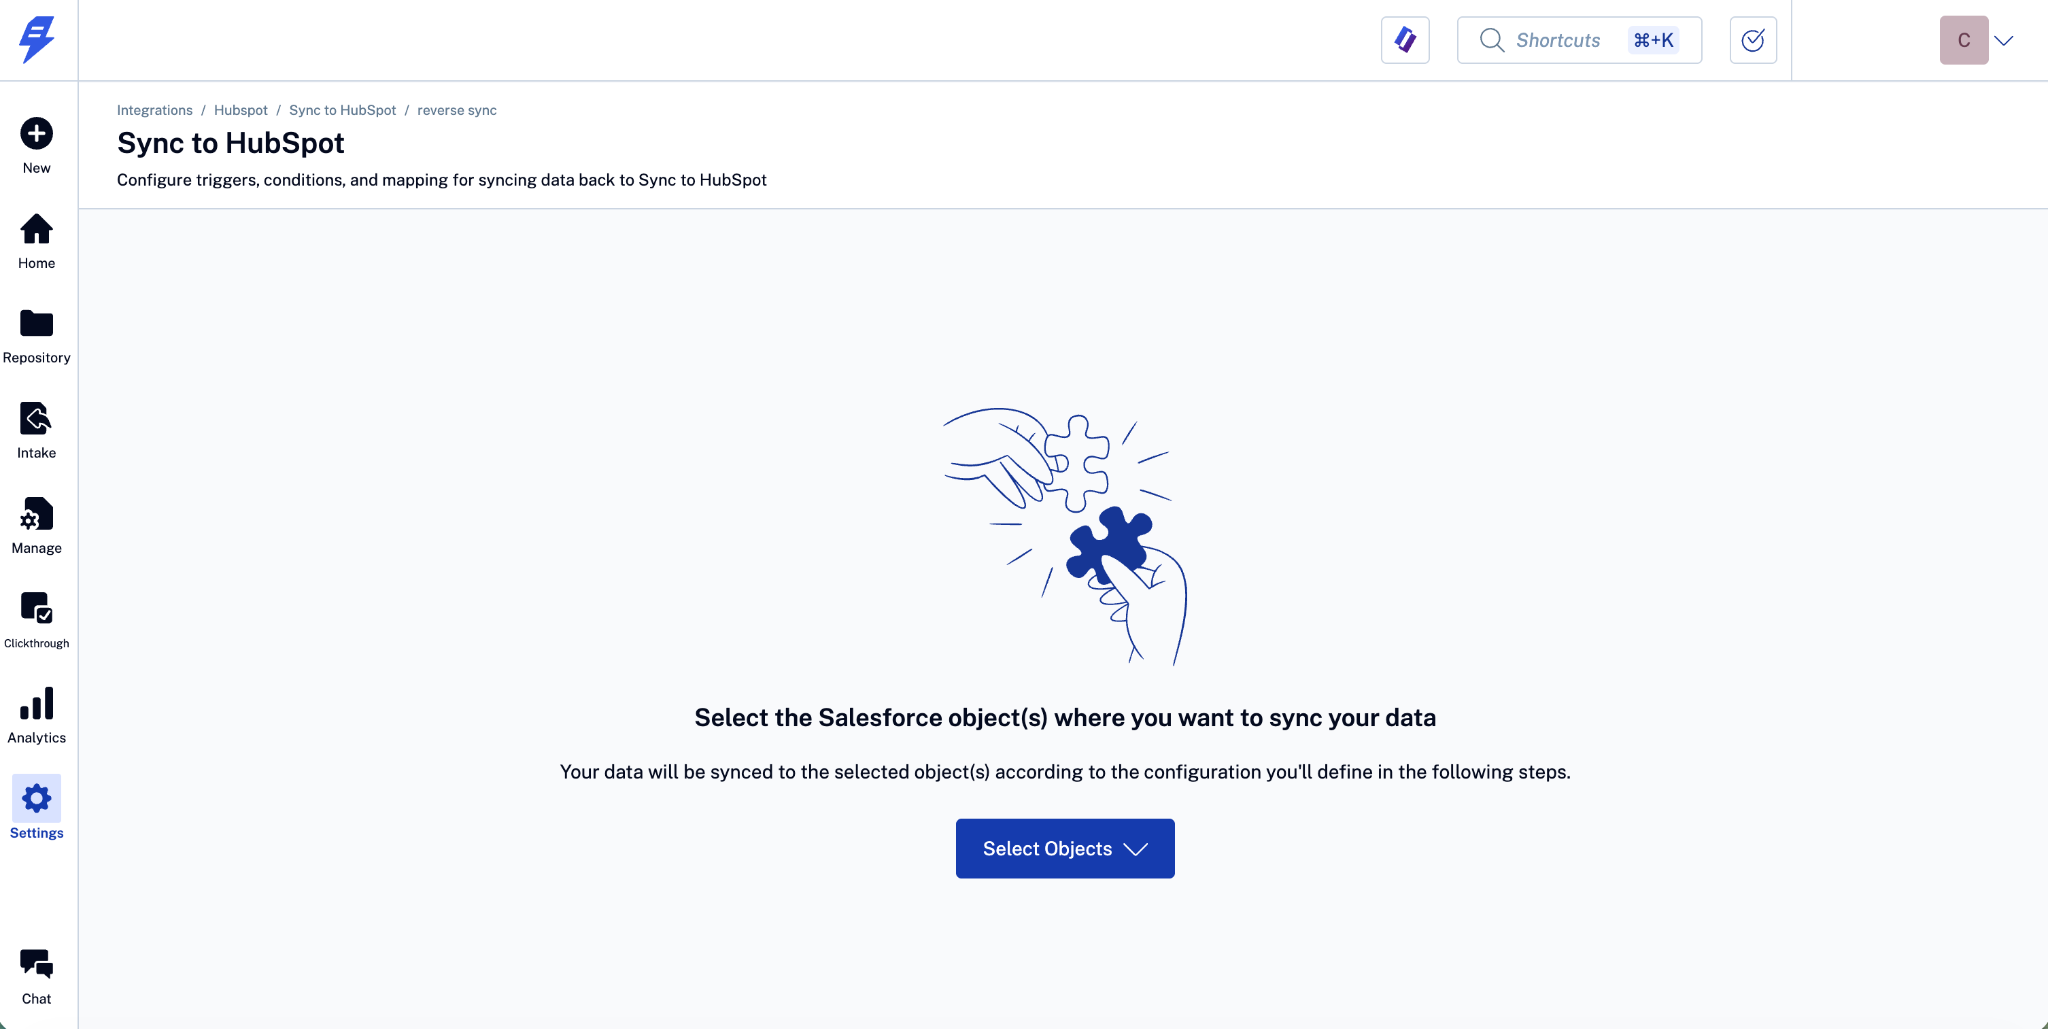
Task: Open the Manage section
Action: tap(37, 515)
